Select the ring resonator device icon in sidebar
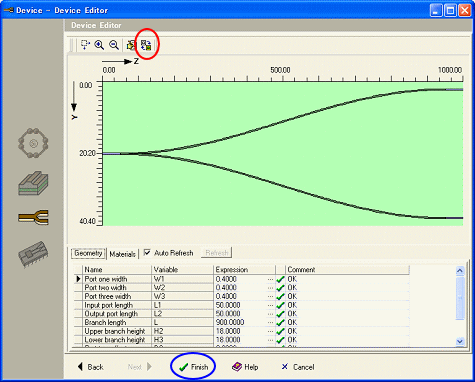475x382 pixels. click(x=33, y=143)
